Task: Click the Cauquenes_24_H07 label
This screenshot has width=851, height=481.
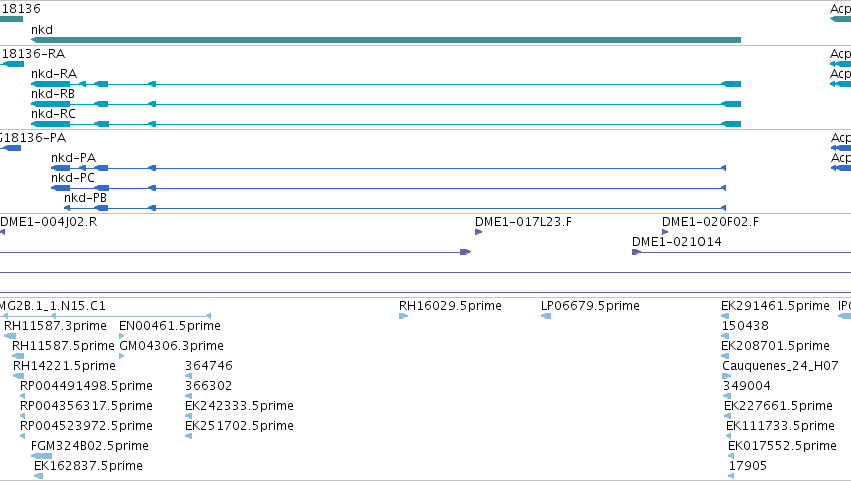Action: pyautogui.click(x=780, y=366)
